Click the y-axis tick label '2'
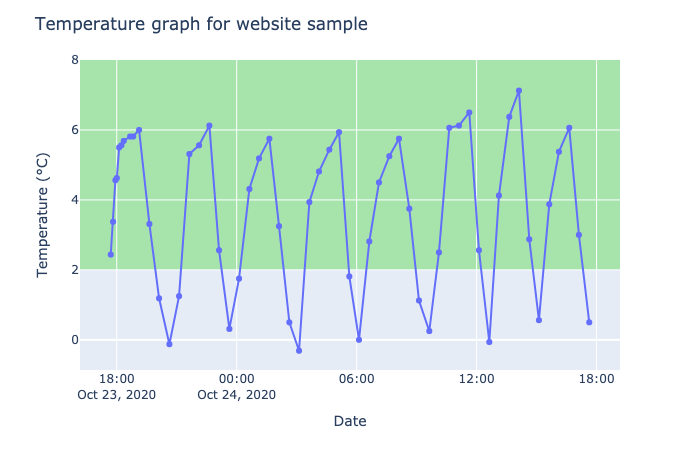The image size is (700, 450). (x=74, y=270)
